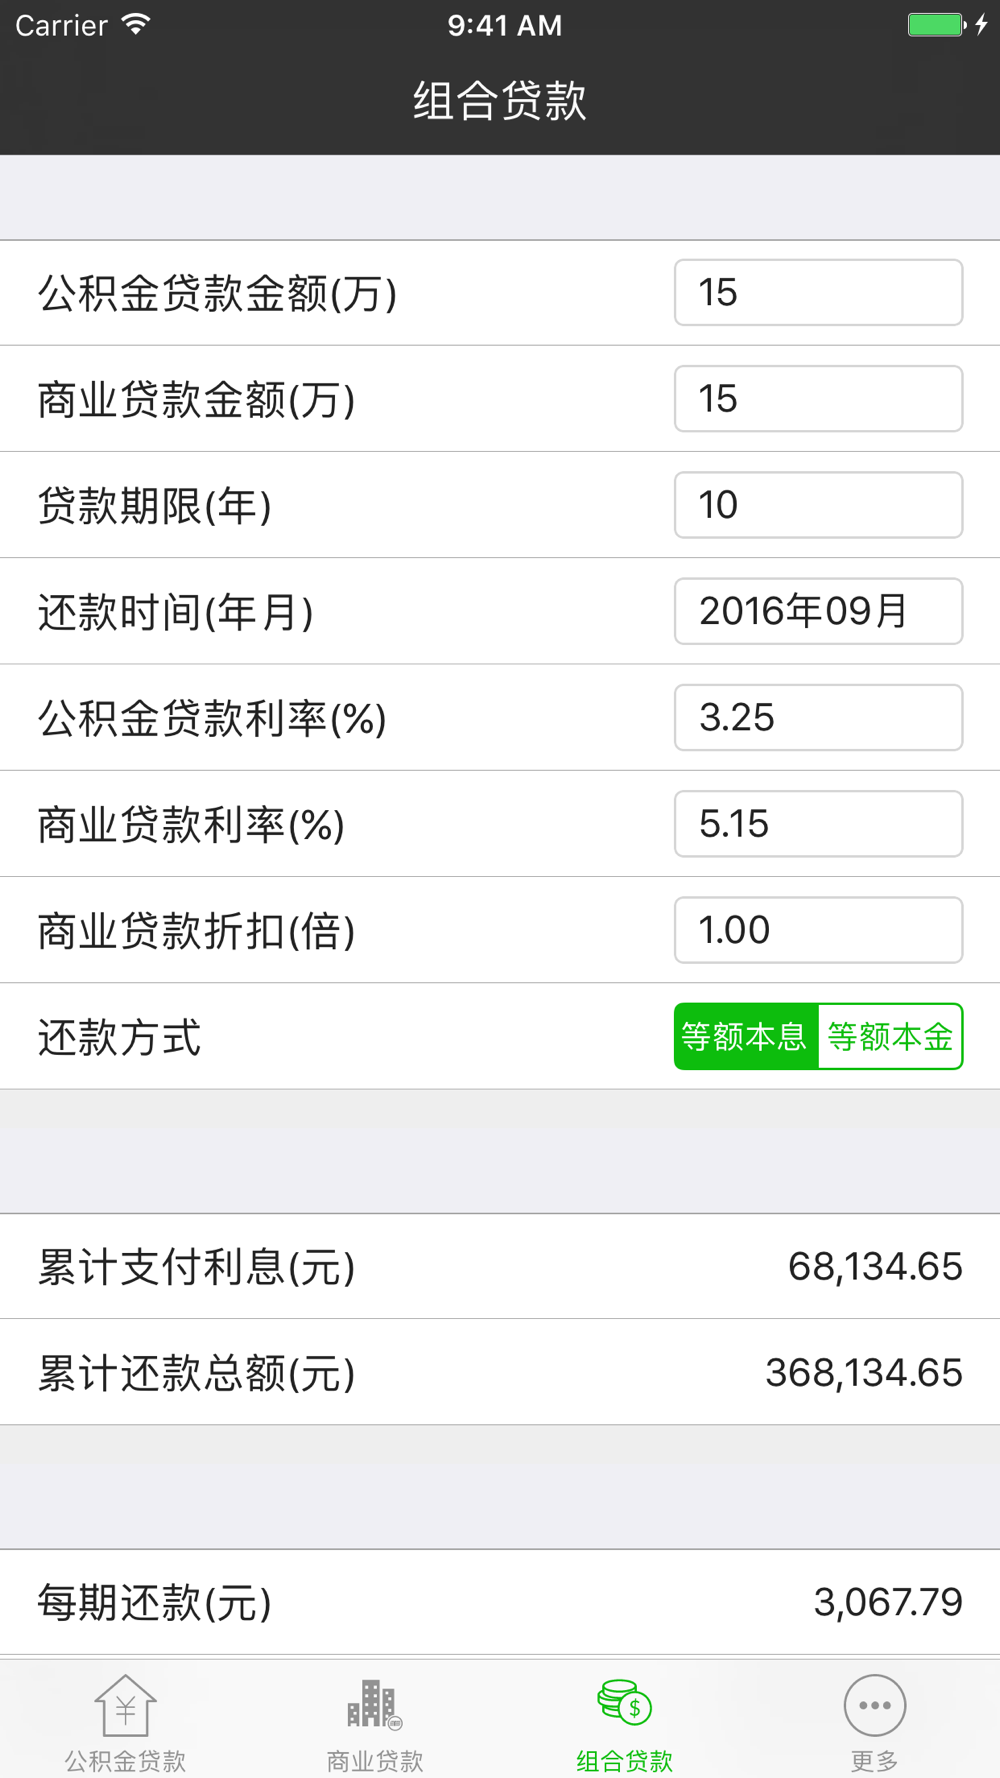Tap the 商业贷款 building icon
The width and height of the screenshot is (1000, 1778).
pos(375,1705)
